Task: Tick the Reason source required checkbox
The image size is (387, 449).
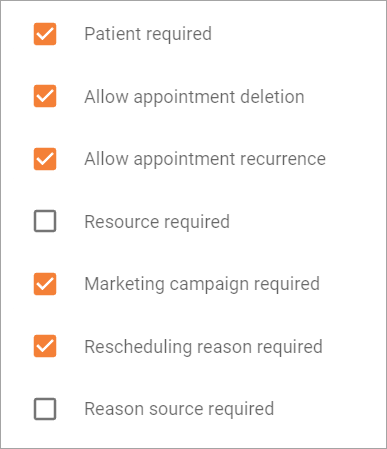Action: [x=45, y=409]
